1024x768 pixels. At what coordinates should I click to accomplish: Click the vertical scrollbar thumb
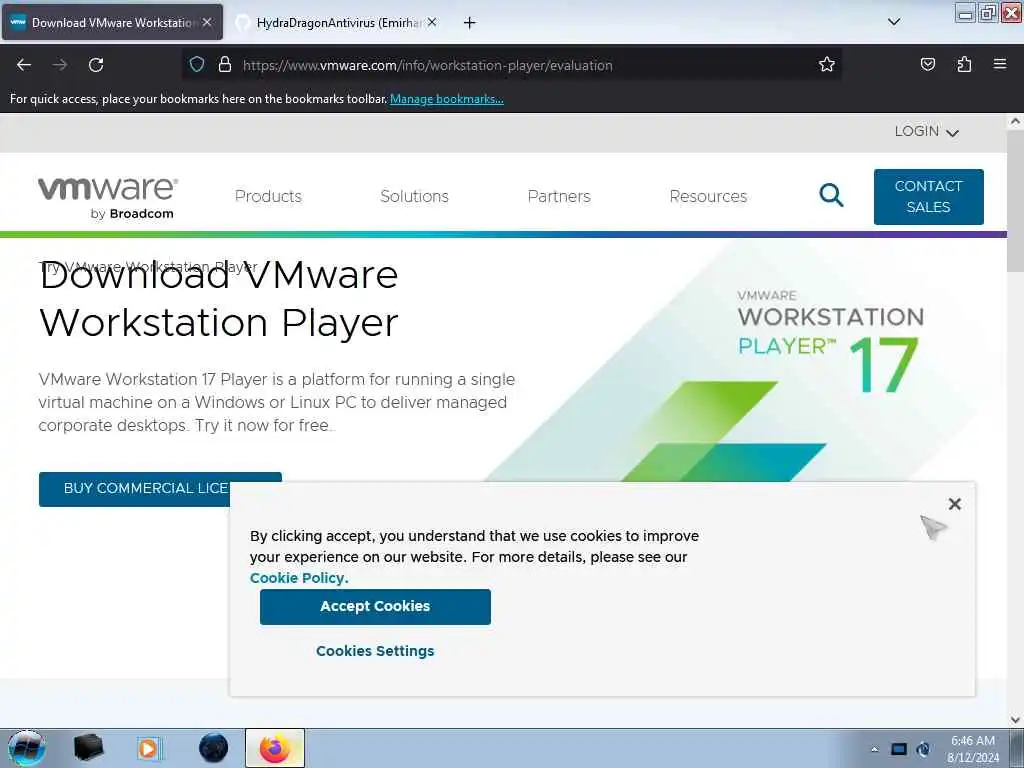pyautogui.click(x=1015, y=200)
